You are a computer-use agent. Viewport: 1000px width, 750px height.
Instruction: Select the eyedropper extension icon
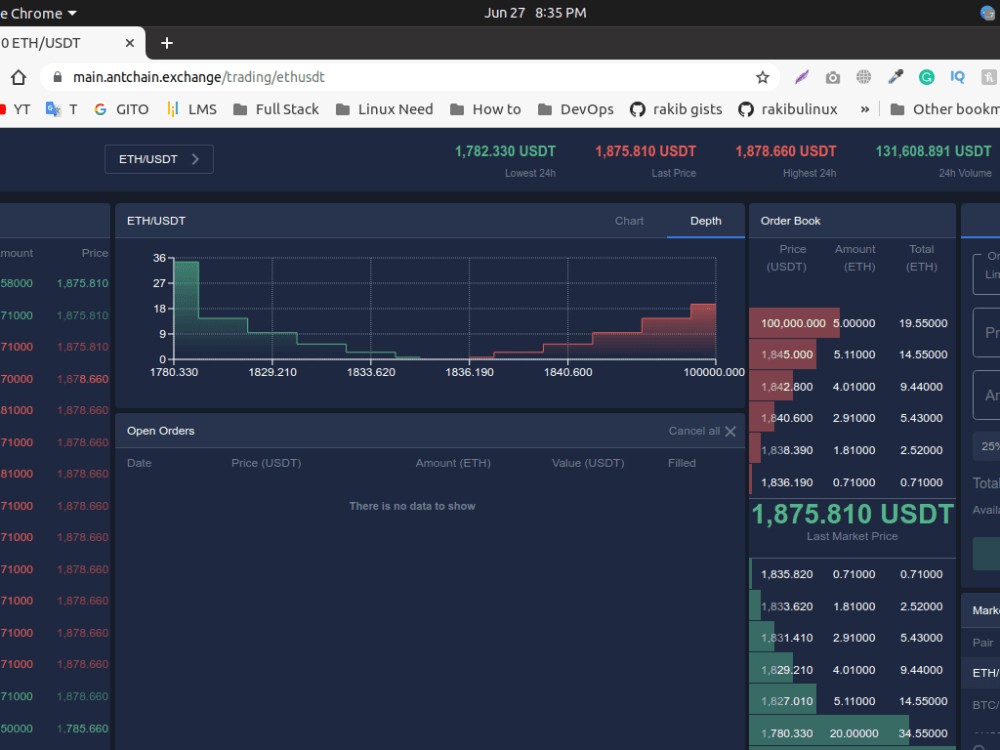pyautogui.click(x=895, y=76)
